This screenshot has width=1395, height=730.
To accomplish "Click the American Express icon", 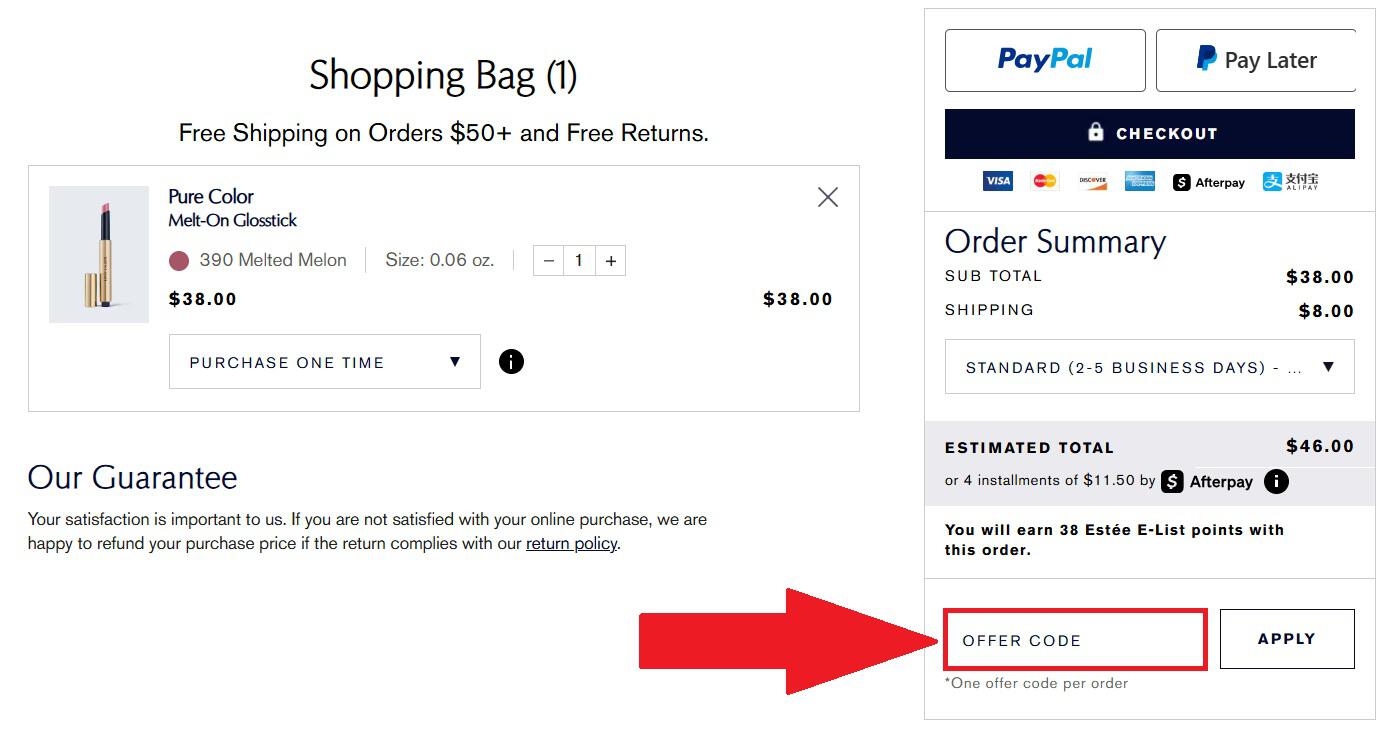I will (1140, 181).
